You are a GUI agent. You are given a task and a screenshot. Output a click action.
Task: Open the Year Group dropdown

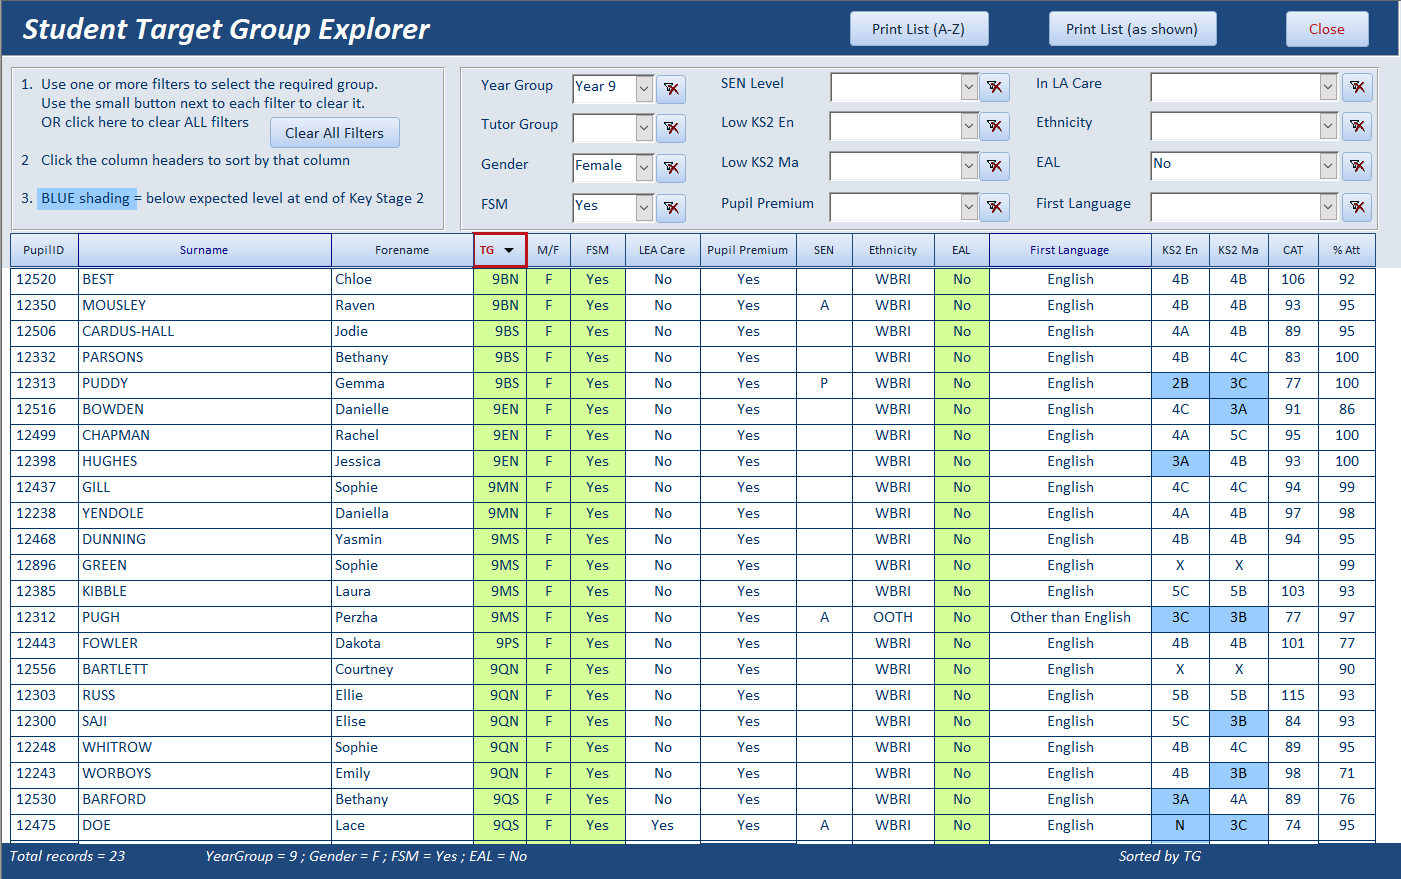[x=644, y=89]
